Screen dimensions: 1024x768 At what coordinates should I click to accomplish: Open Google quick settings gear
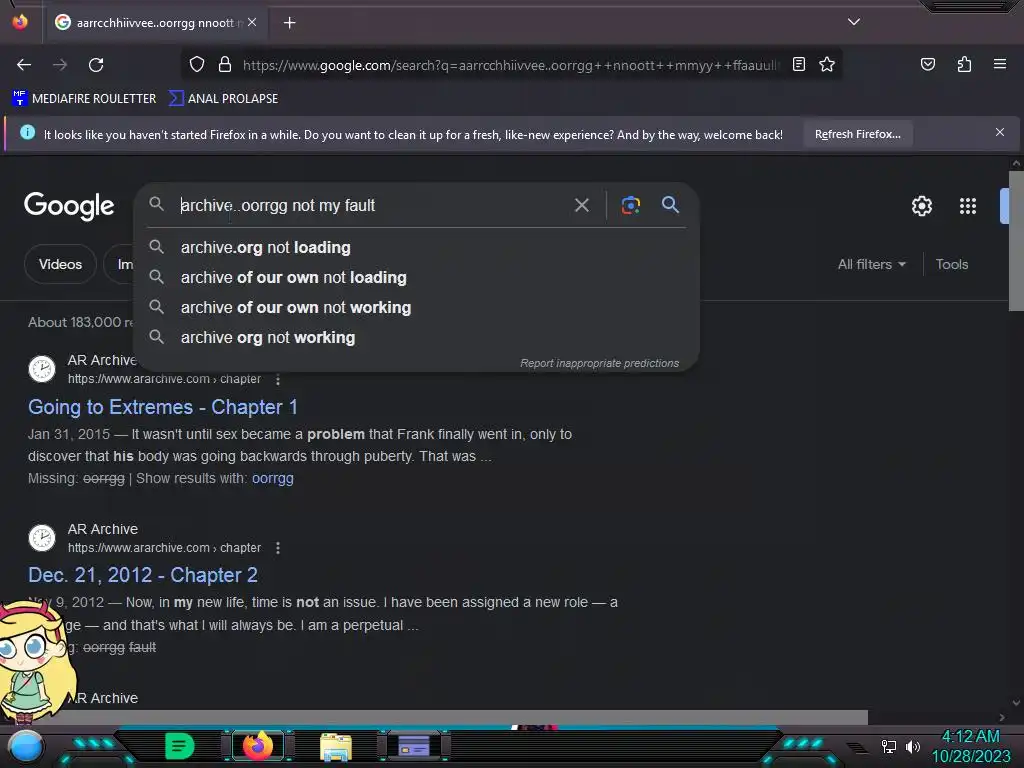coord(921,206)
